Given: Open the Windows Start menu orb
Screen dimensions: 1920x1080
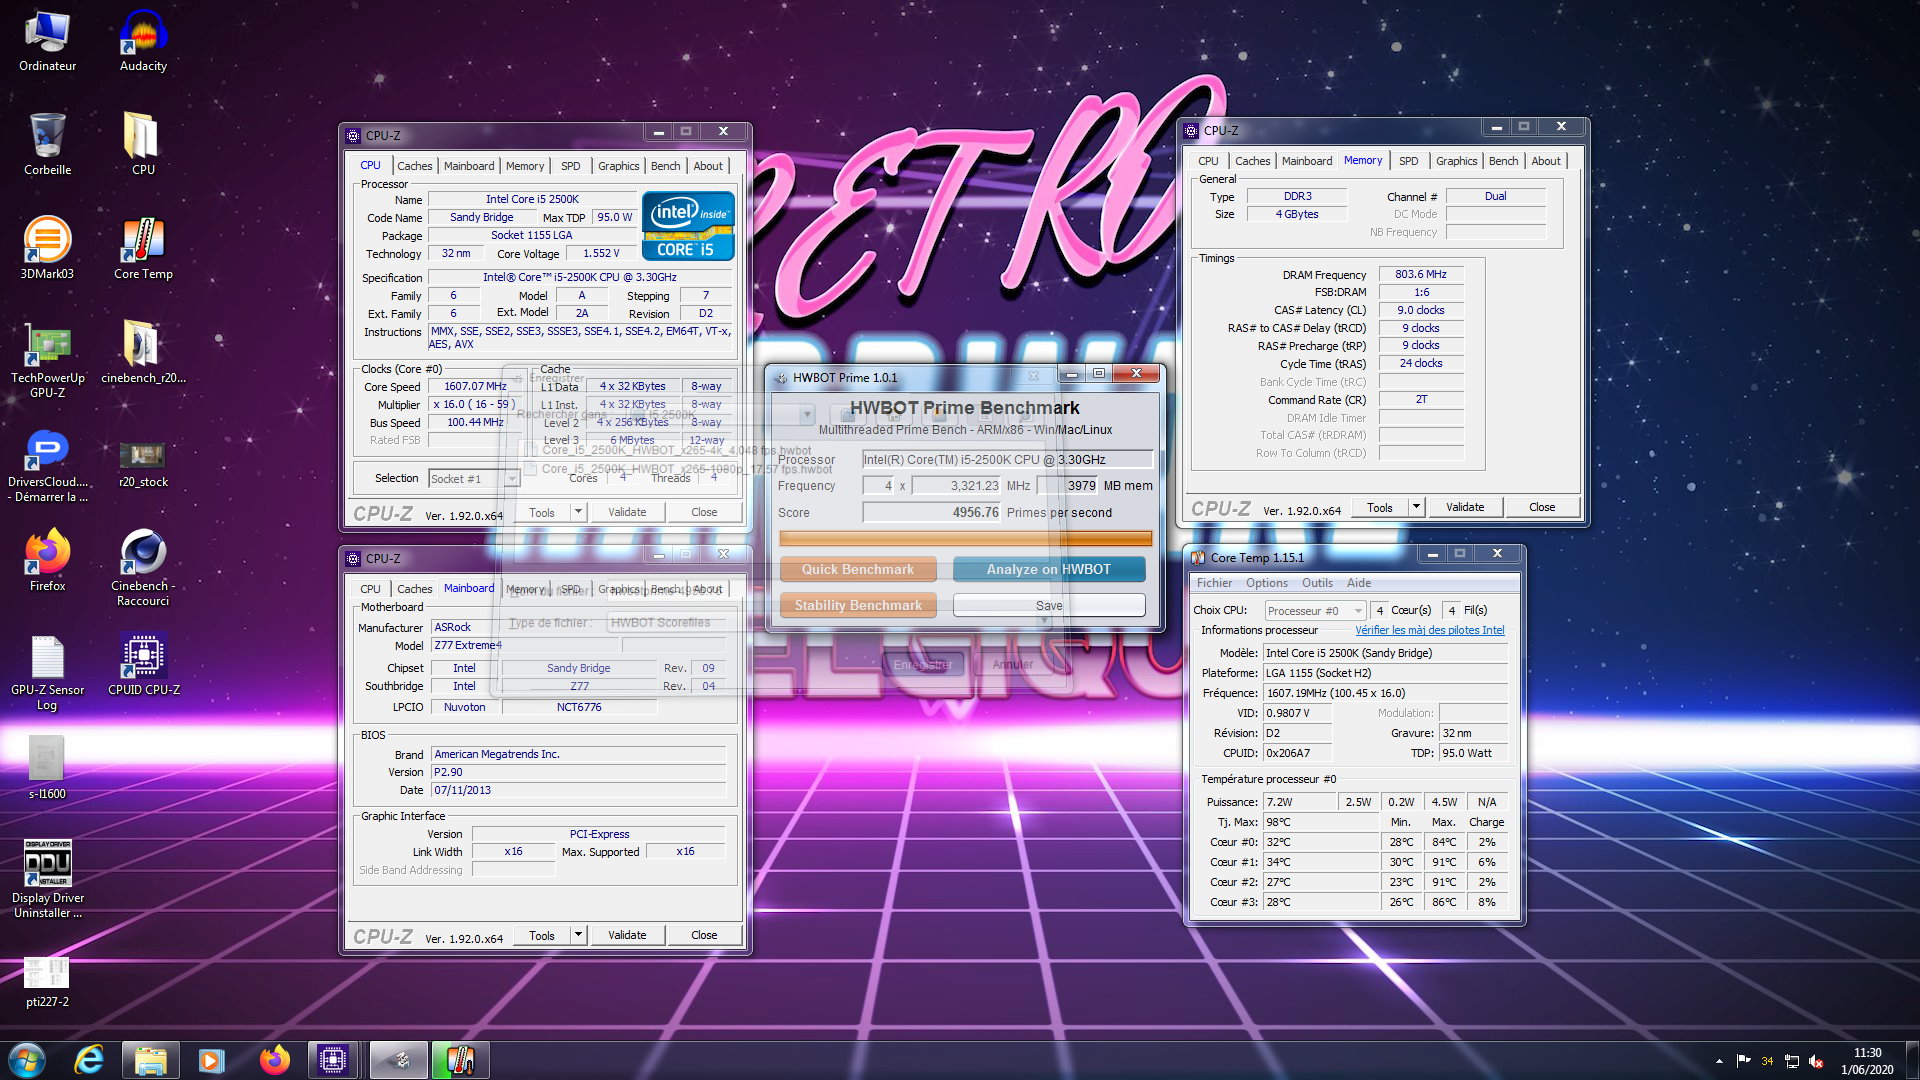Looking at the screenshot, I should (27, 1060).
